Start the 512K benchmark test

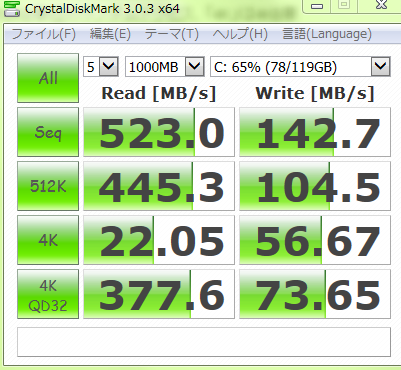48,186
